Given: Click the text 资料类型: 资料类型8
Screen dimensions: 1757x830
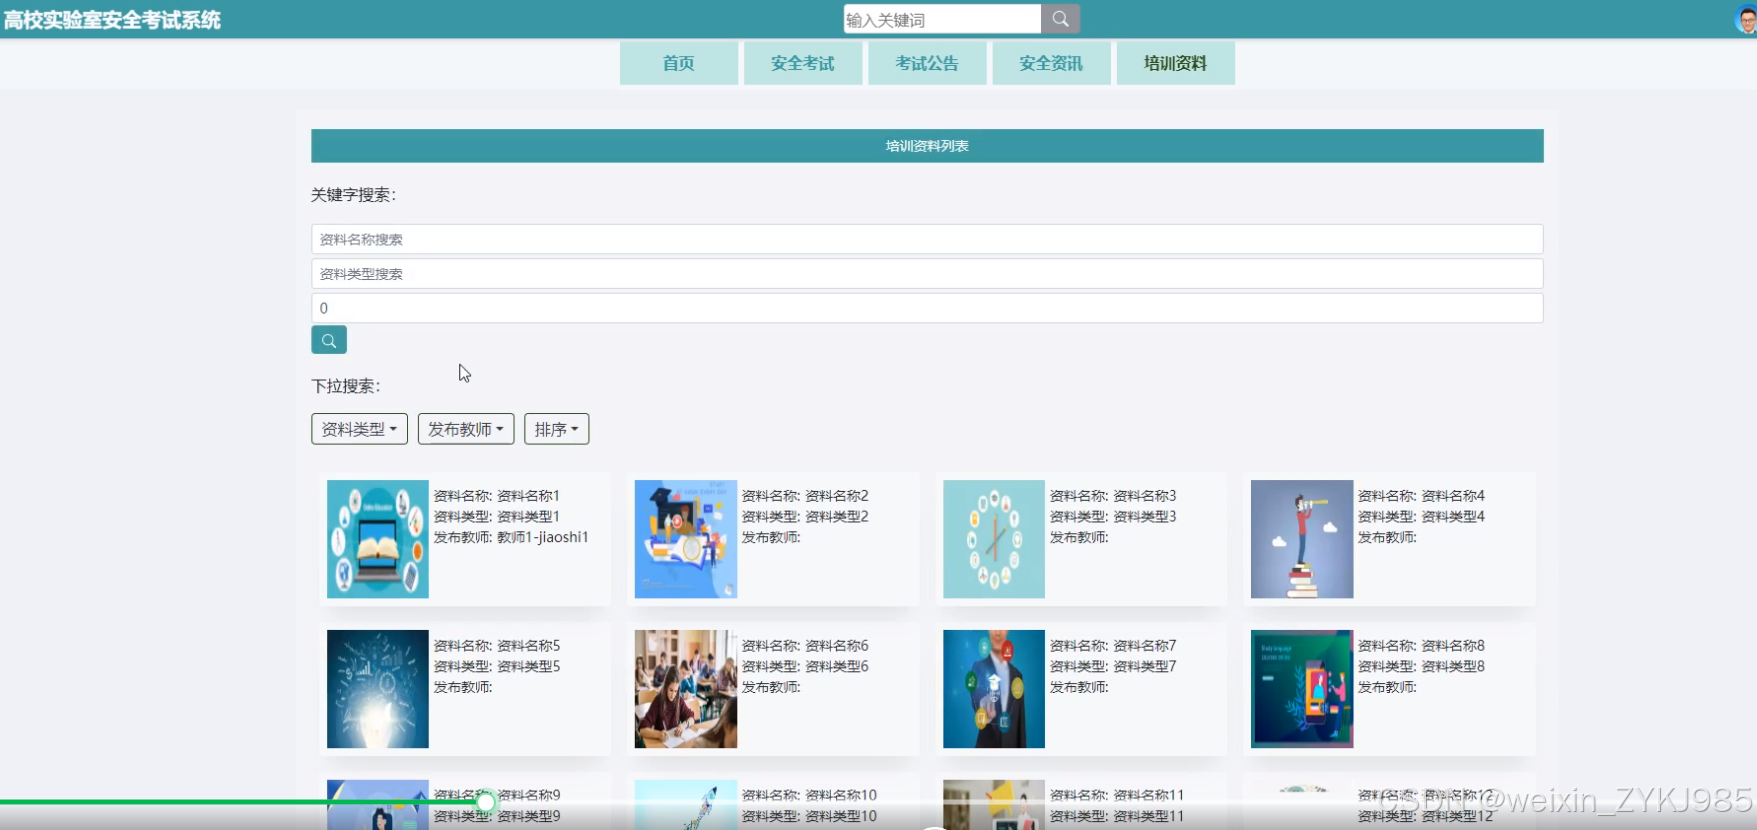Looking at the screenshot, I should click(1421, 667).
